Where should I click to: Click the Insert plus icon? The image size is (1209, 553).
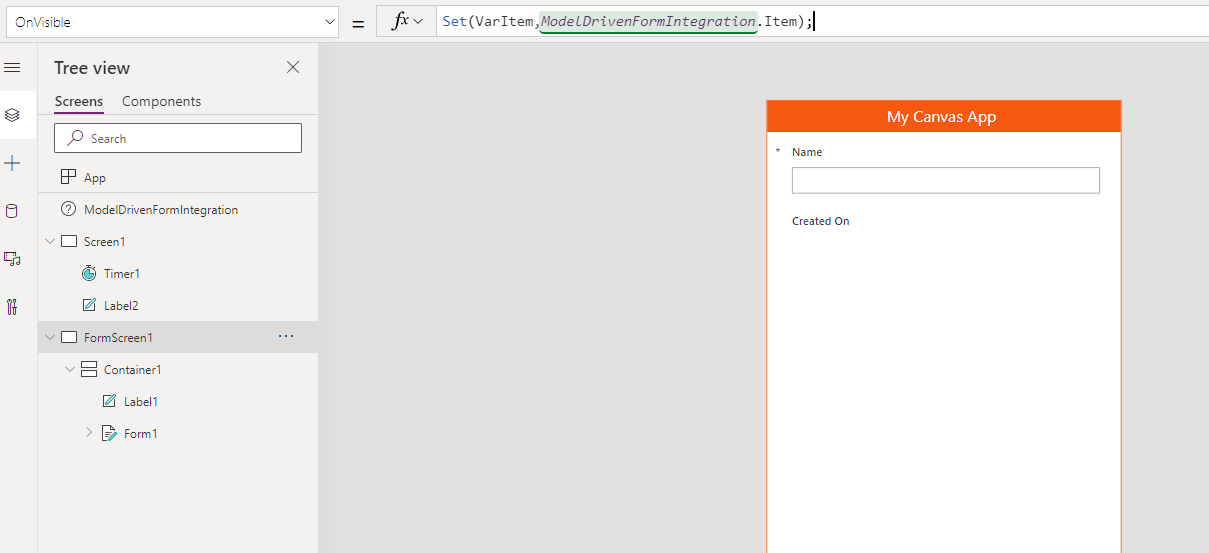coord(12,163)
